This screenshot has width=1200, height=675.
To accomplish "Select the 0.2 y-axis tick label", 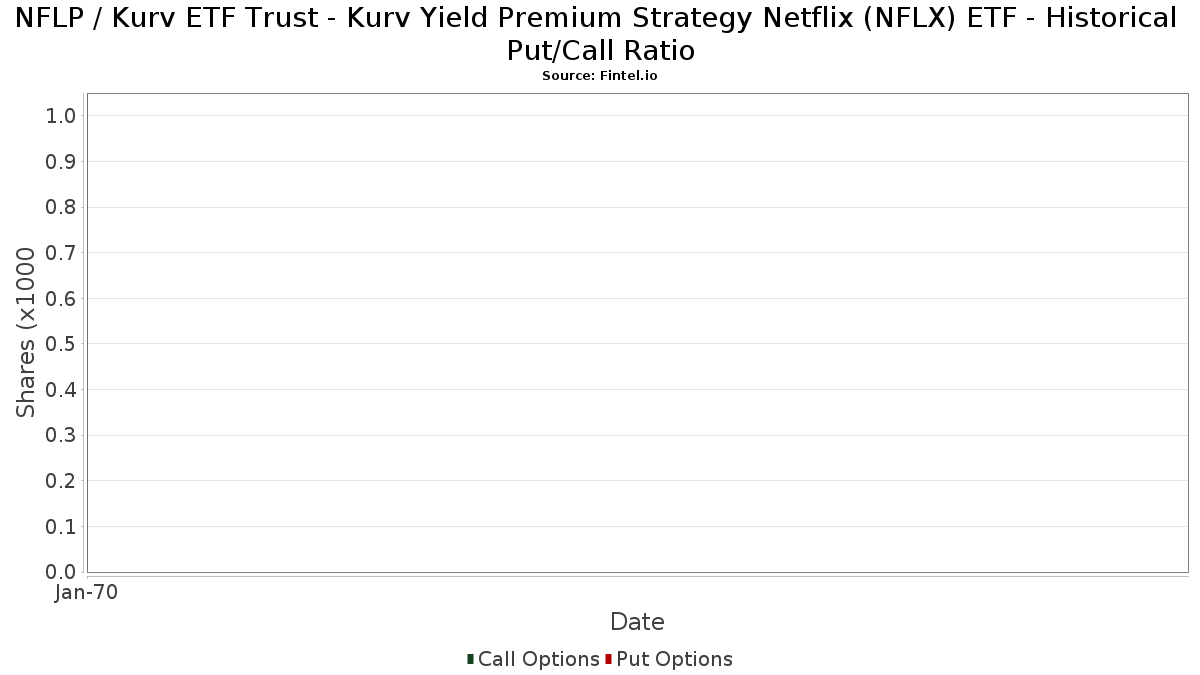I will [61, 481].
